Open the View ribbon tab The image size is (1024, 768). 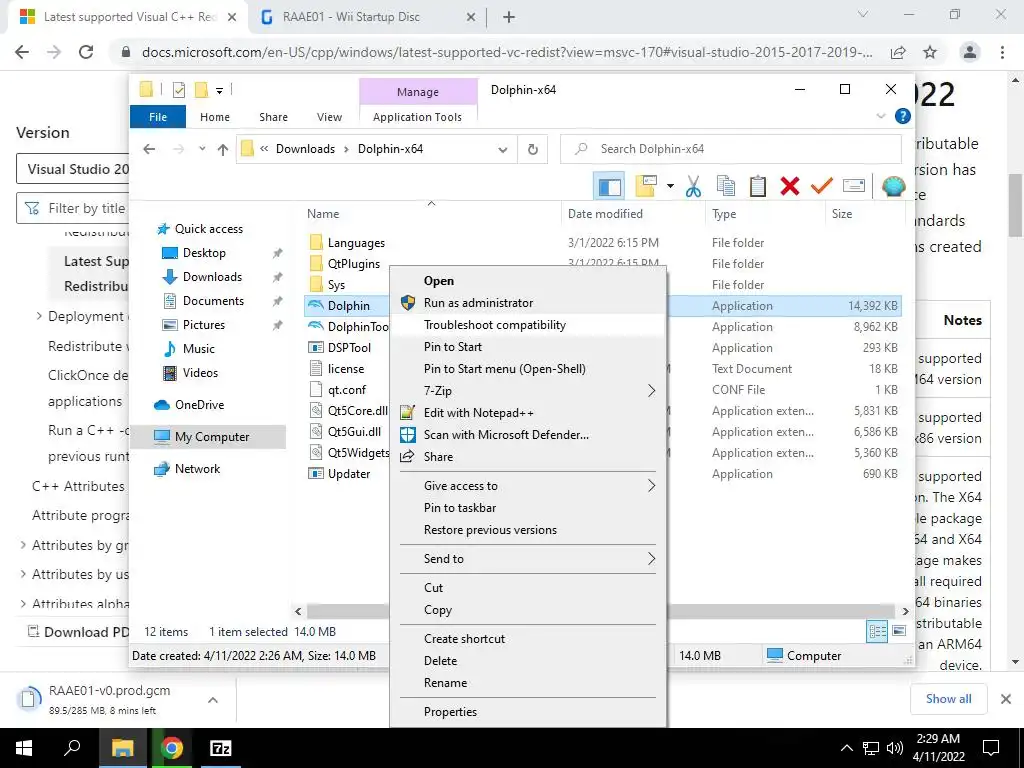tap(329, 117)
